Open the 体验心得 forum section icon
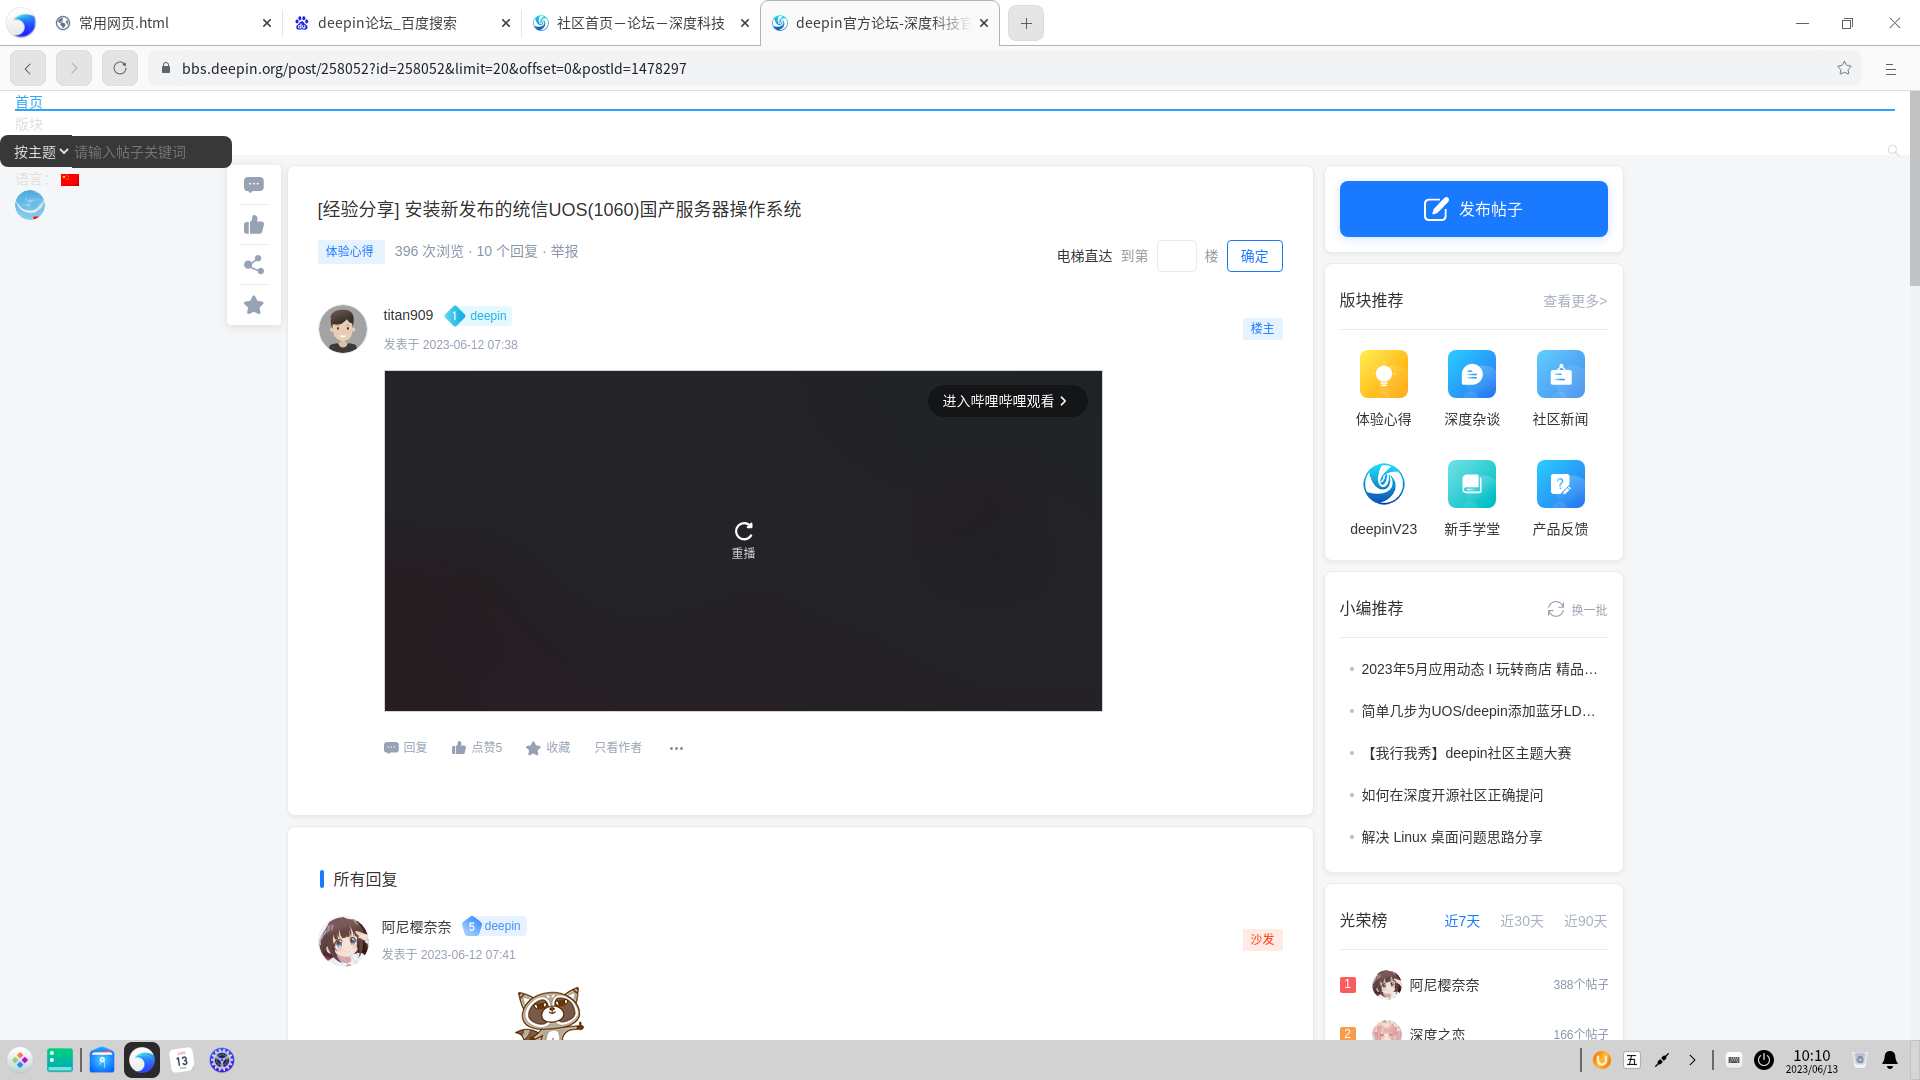 1383,374
